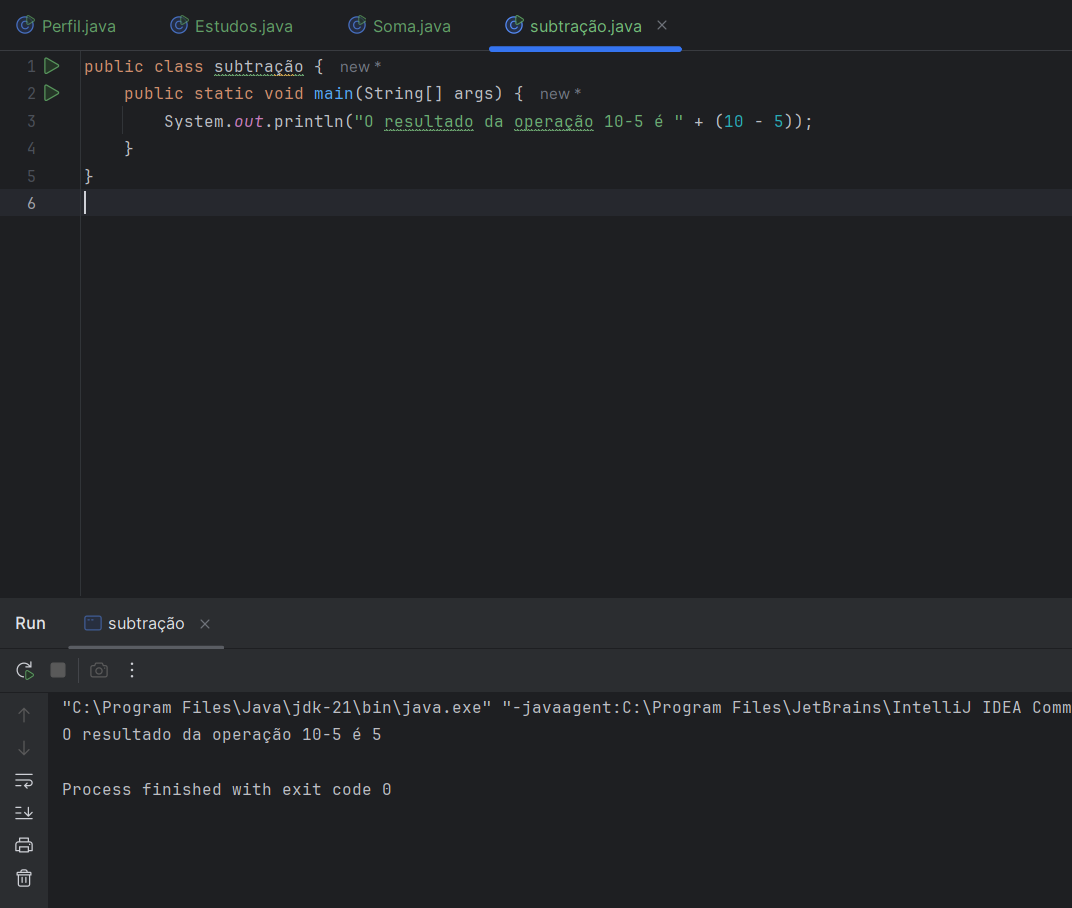
Task: Switch to the Perfil.java tab
Action: [x=66, y=26]
